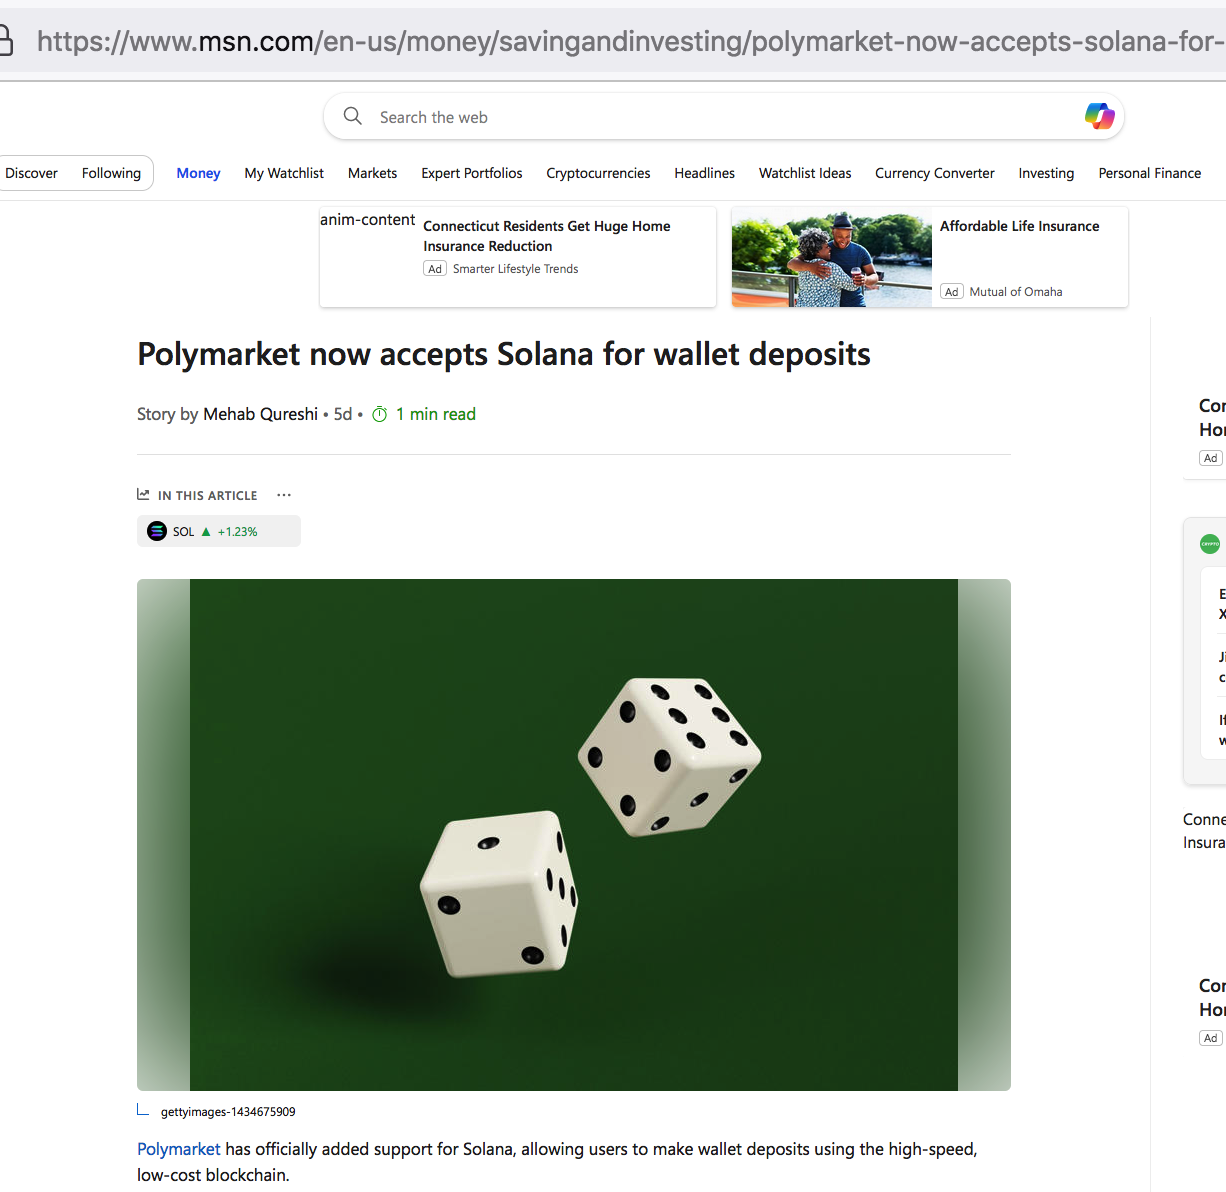Click the 'IN THIS ARTICLE' label
The width and height of the screenshot is (1226, 1192).
[x=207, y=495]
